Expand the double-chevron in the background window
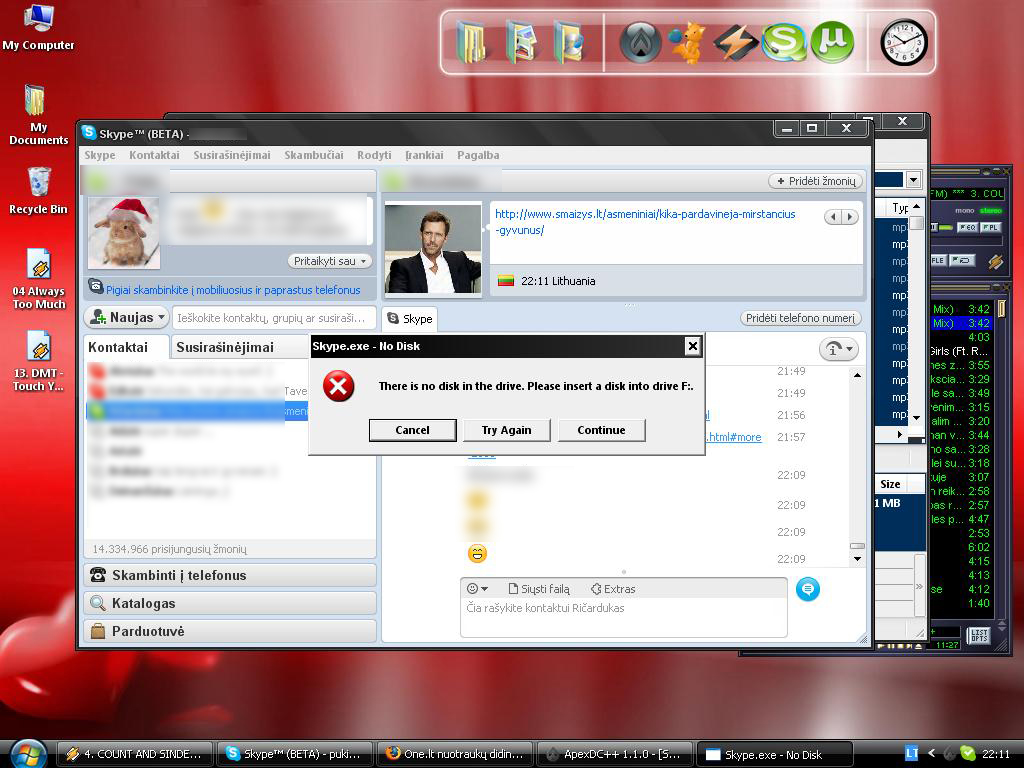 click(920, 586)
